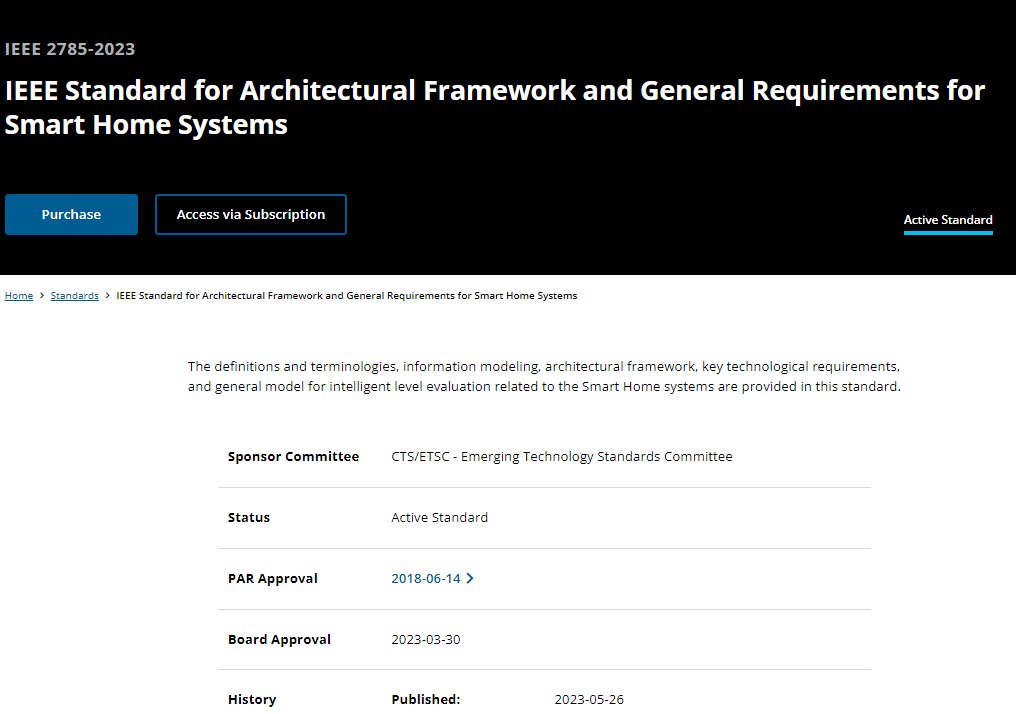The height and width of the screenshot is (714, 1016).
Task: Click the Purchase button
Action: (71, 214)
